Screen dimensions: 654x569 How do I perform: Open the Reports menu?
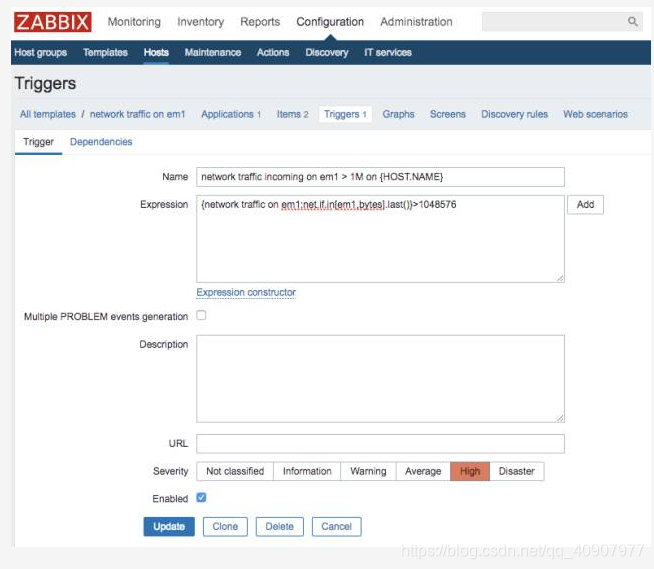260,22
